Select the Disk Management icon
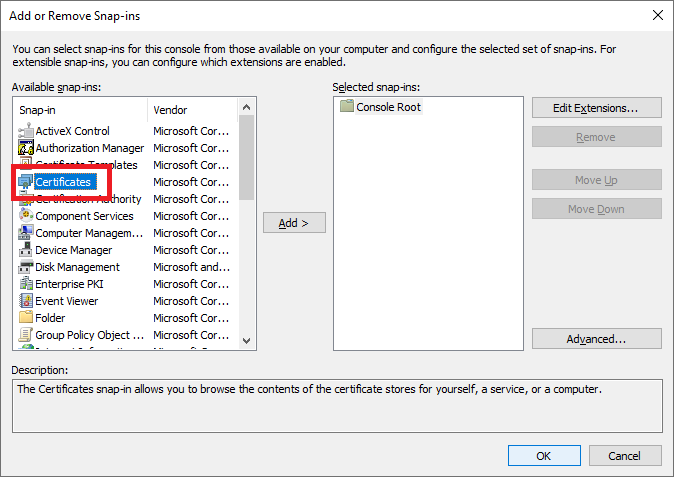This screenshot has height=477, width=674. point(26,267)
